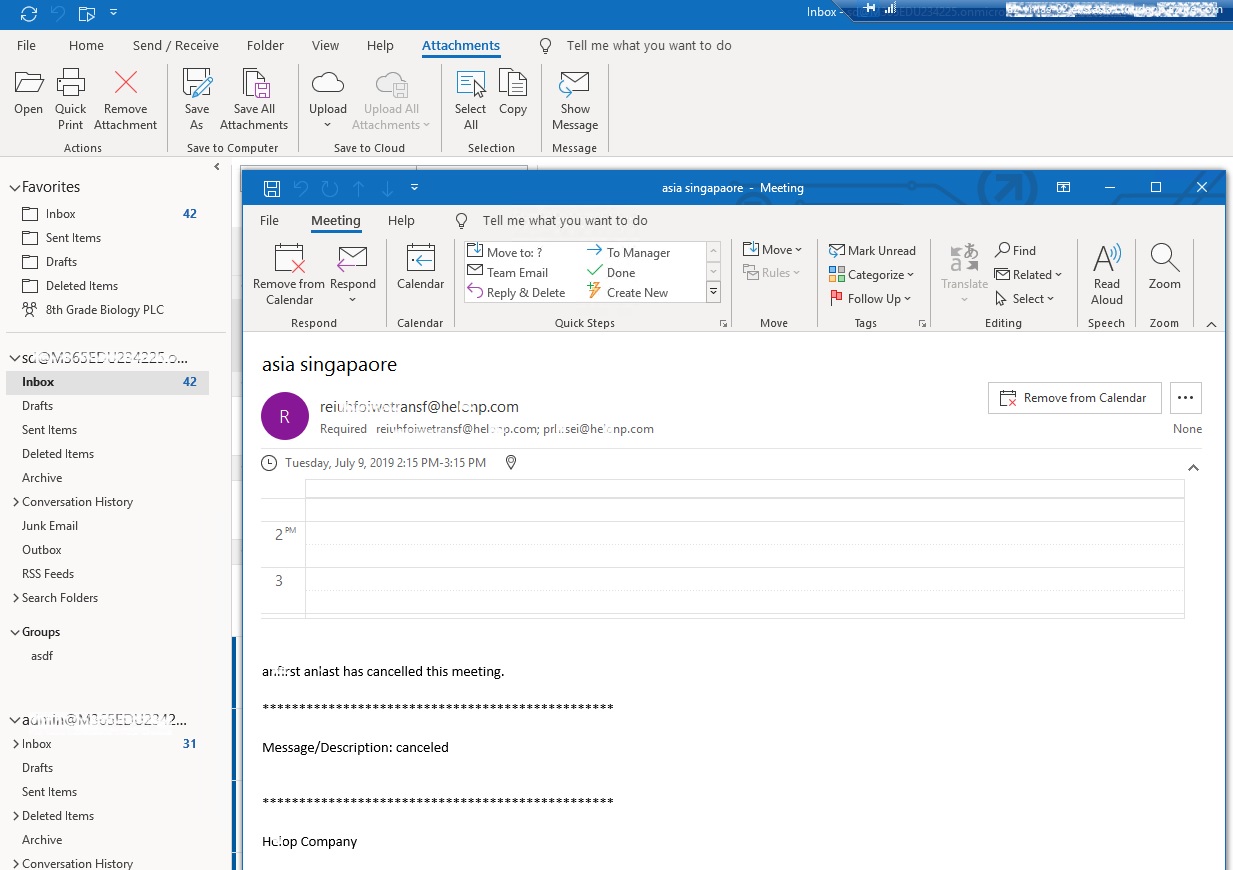Collapse the Favorites folder pane
1233x870 pixels.
click(16, 186)
